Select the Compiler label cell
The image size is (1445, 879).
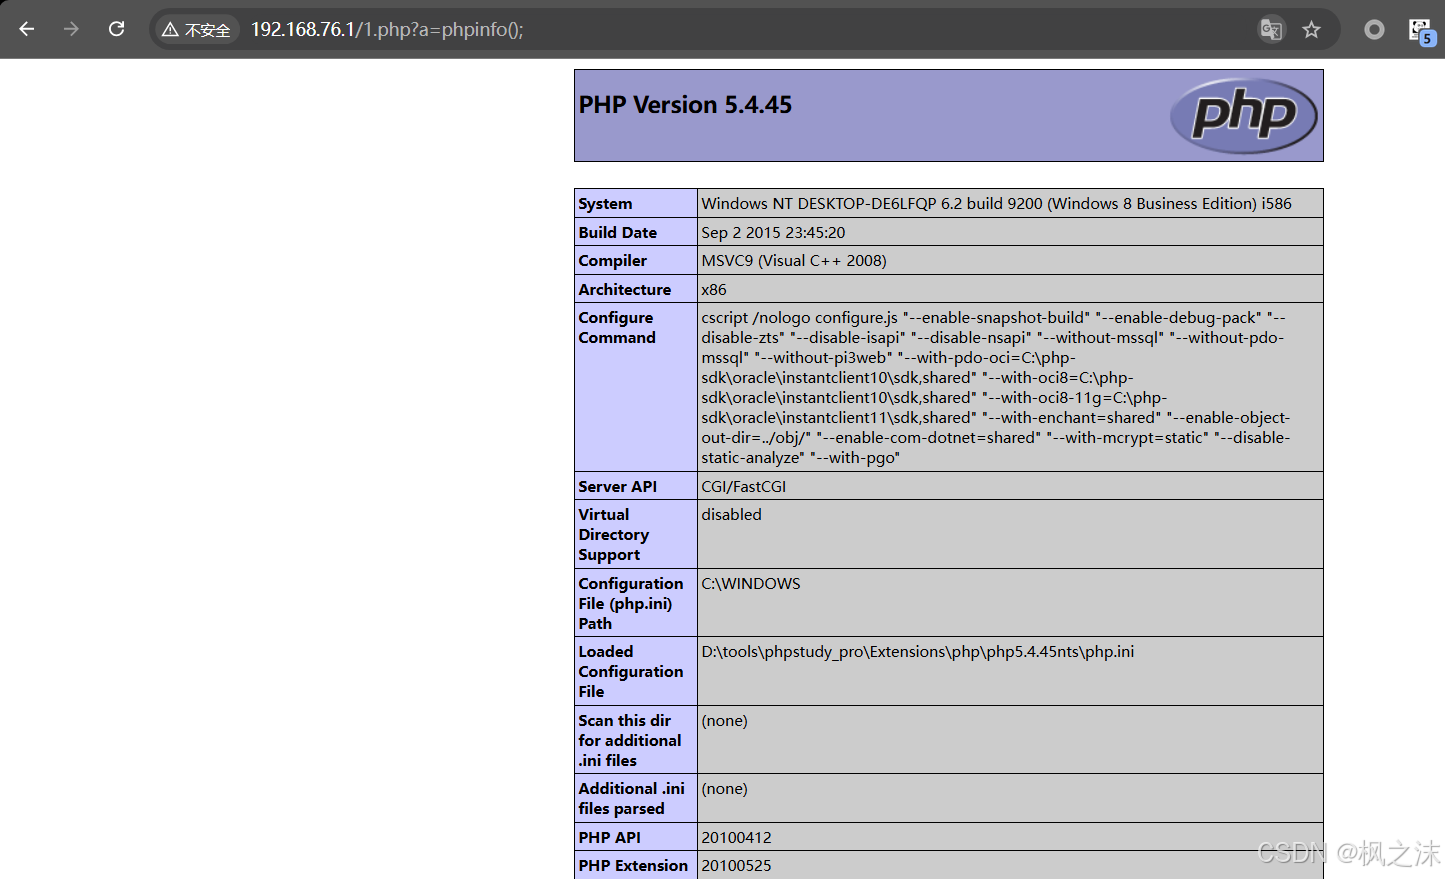(636, 261)
